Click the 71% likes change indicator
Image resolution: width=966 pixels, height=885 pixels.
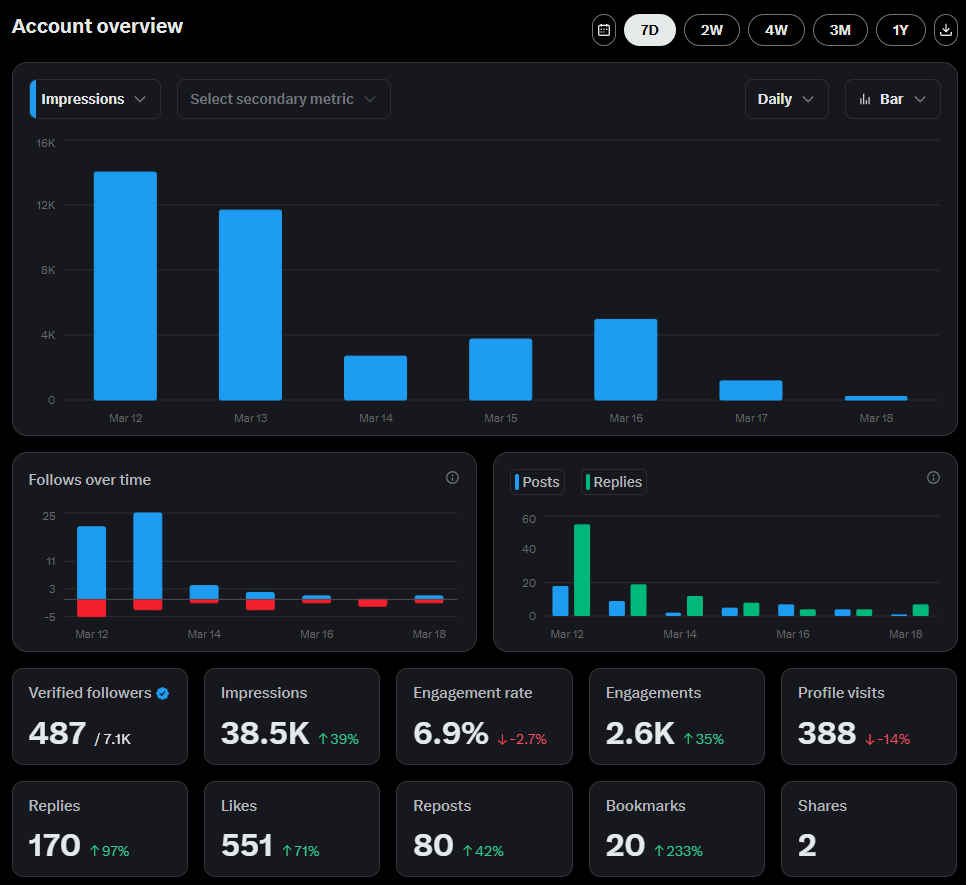[301, 851]
